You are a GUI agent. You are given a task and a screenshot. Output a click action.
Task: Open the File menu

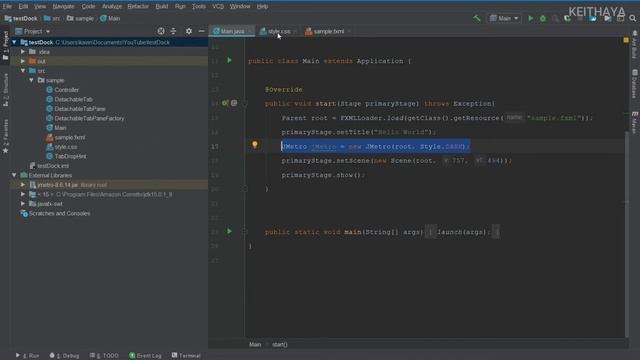point(7,6)
